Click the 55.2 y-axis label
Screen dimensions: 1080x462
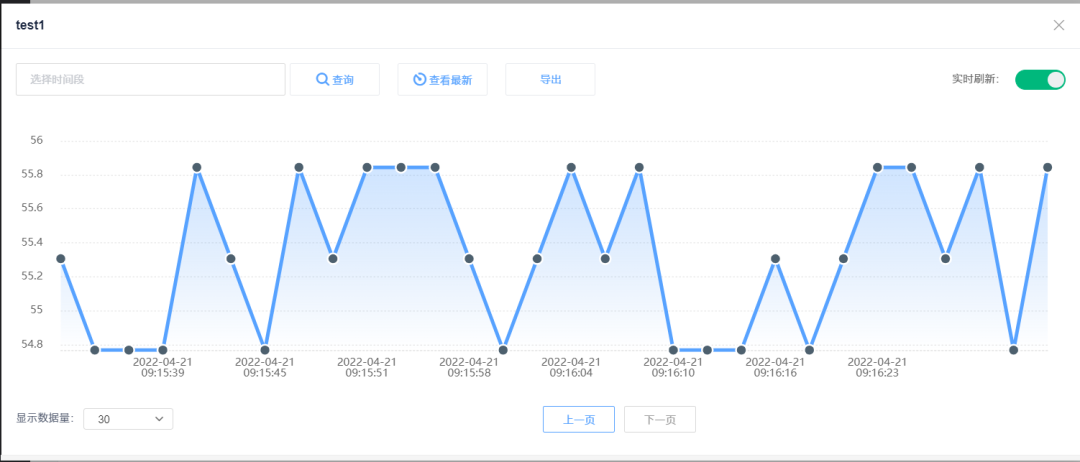tap(32, 276)
